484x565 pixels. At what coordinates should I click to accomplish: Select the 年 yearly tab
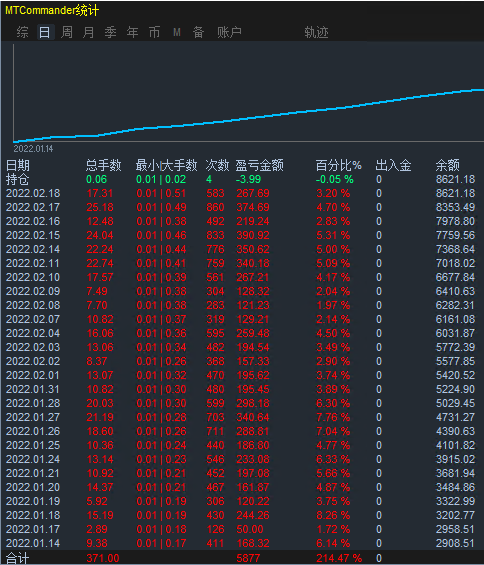coord(132,32)
